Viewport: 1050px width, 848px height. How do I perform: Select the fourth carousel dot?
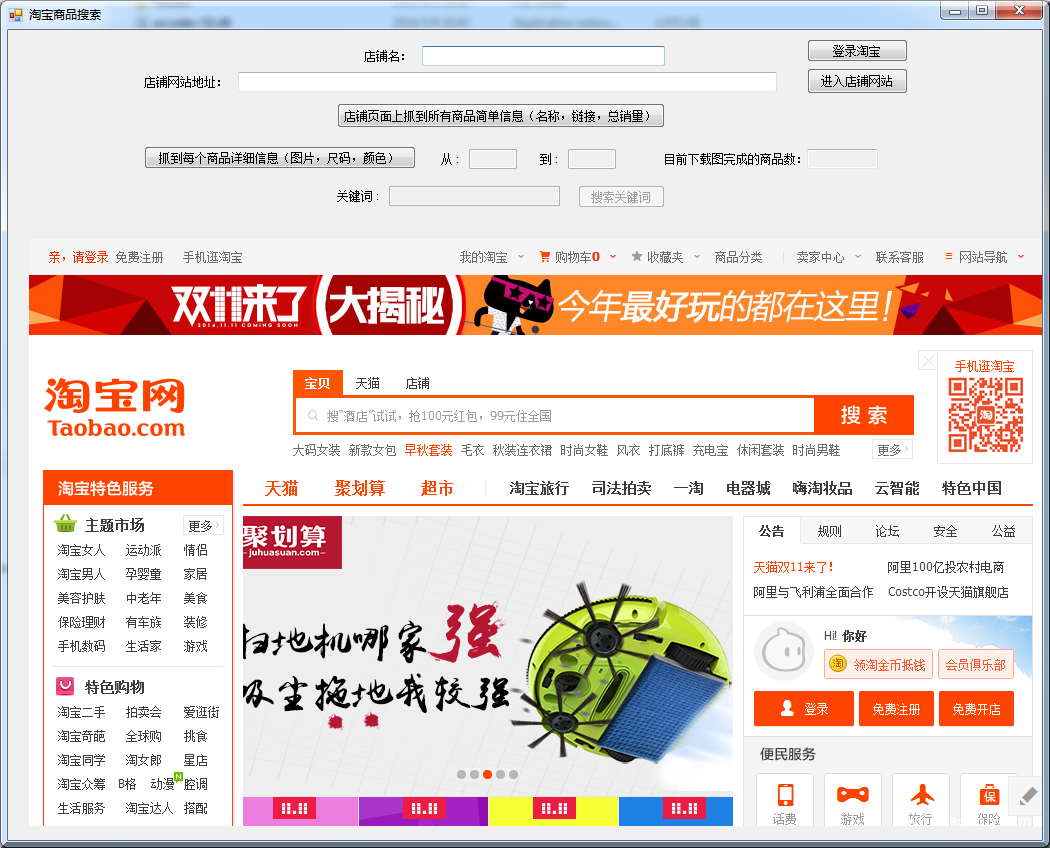(500, 774)
